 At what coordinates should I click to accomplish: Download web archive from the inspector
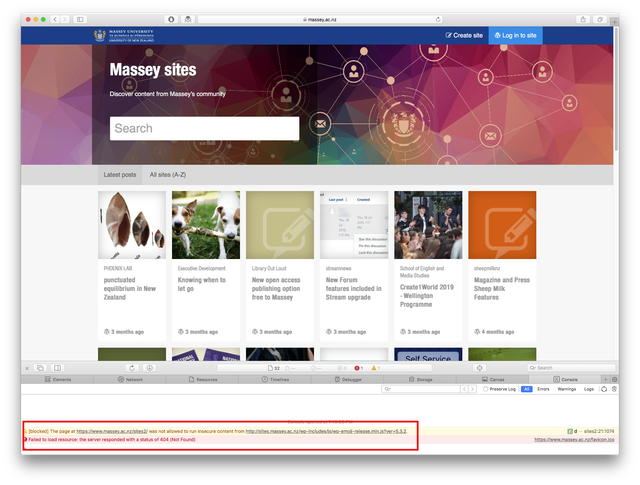149,368
